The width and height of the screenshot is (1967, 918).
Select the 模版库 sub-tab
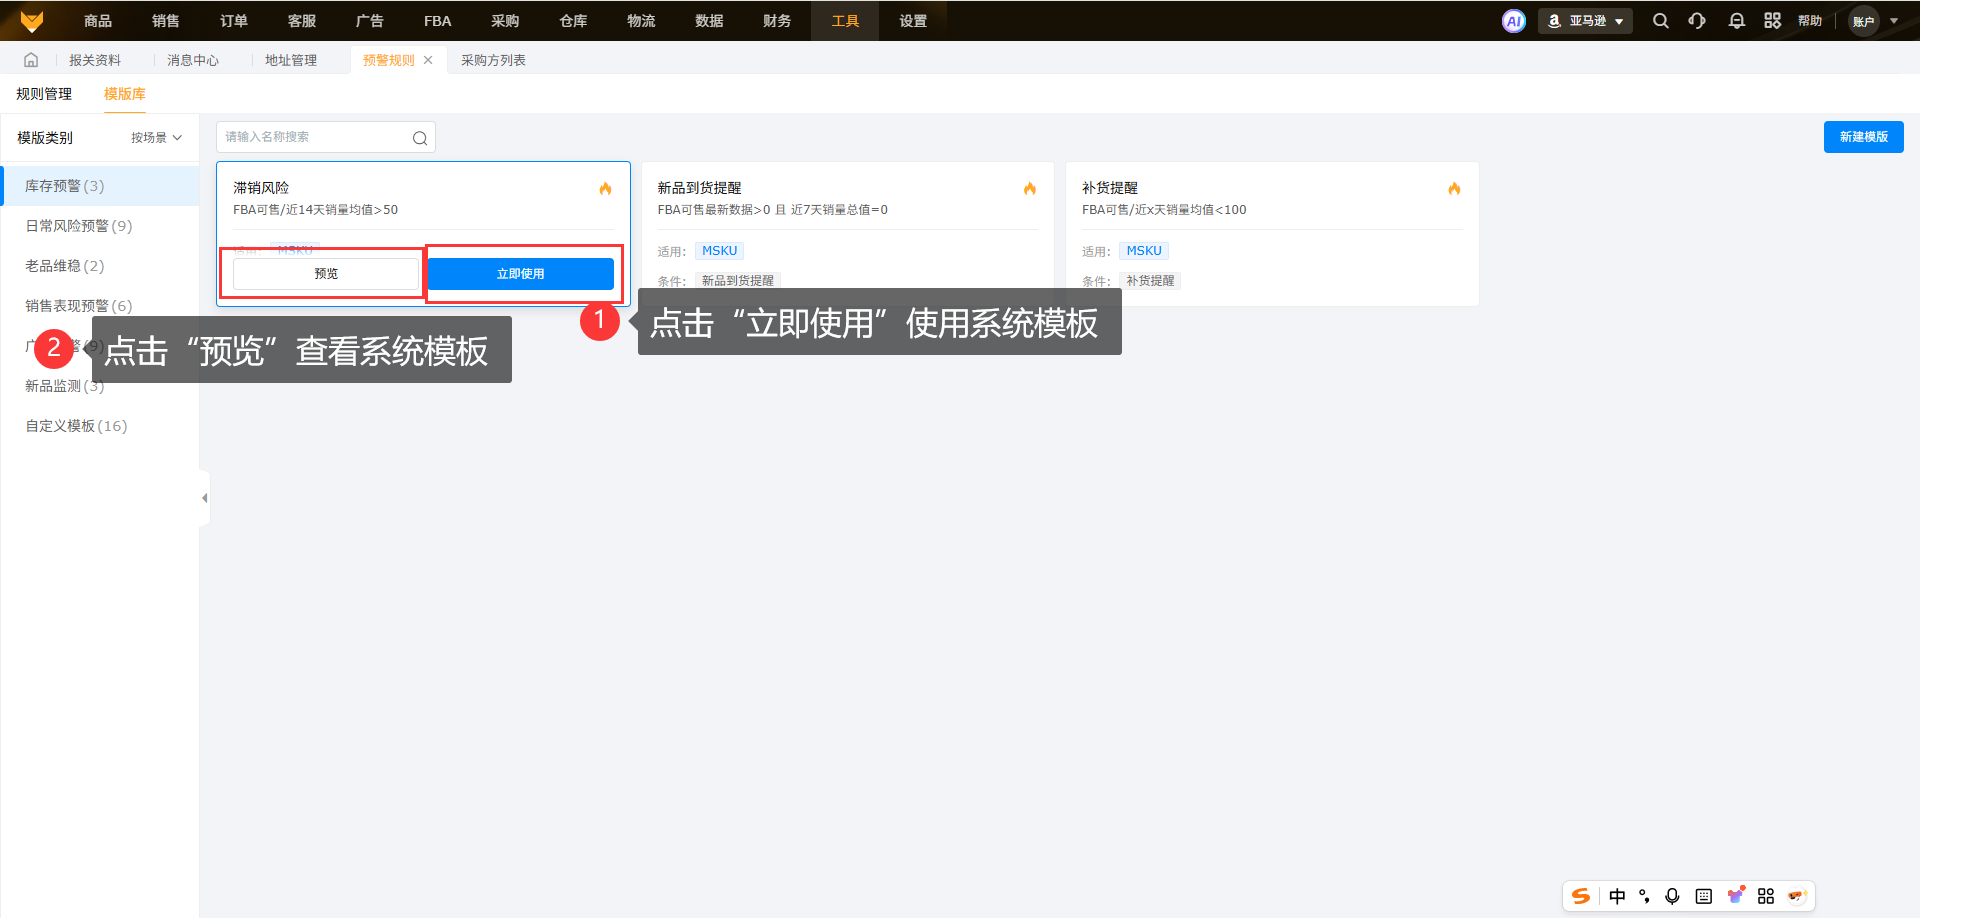tap(125, 94)
